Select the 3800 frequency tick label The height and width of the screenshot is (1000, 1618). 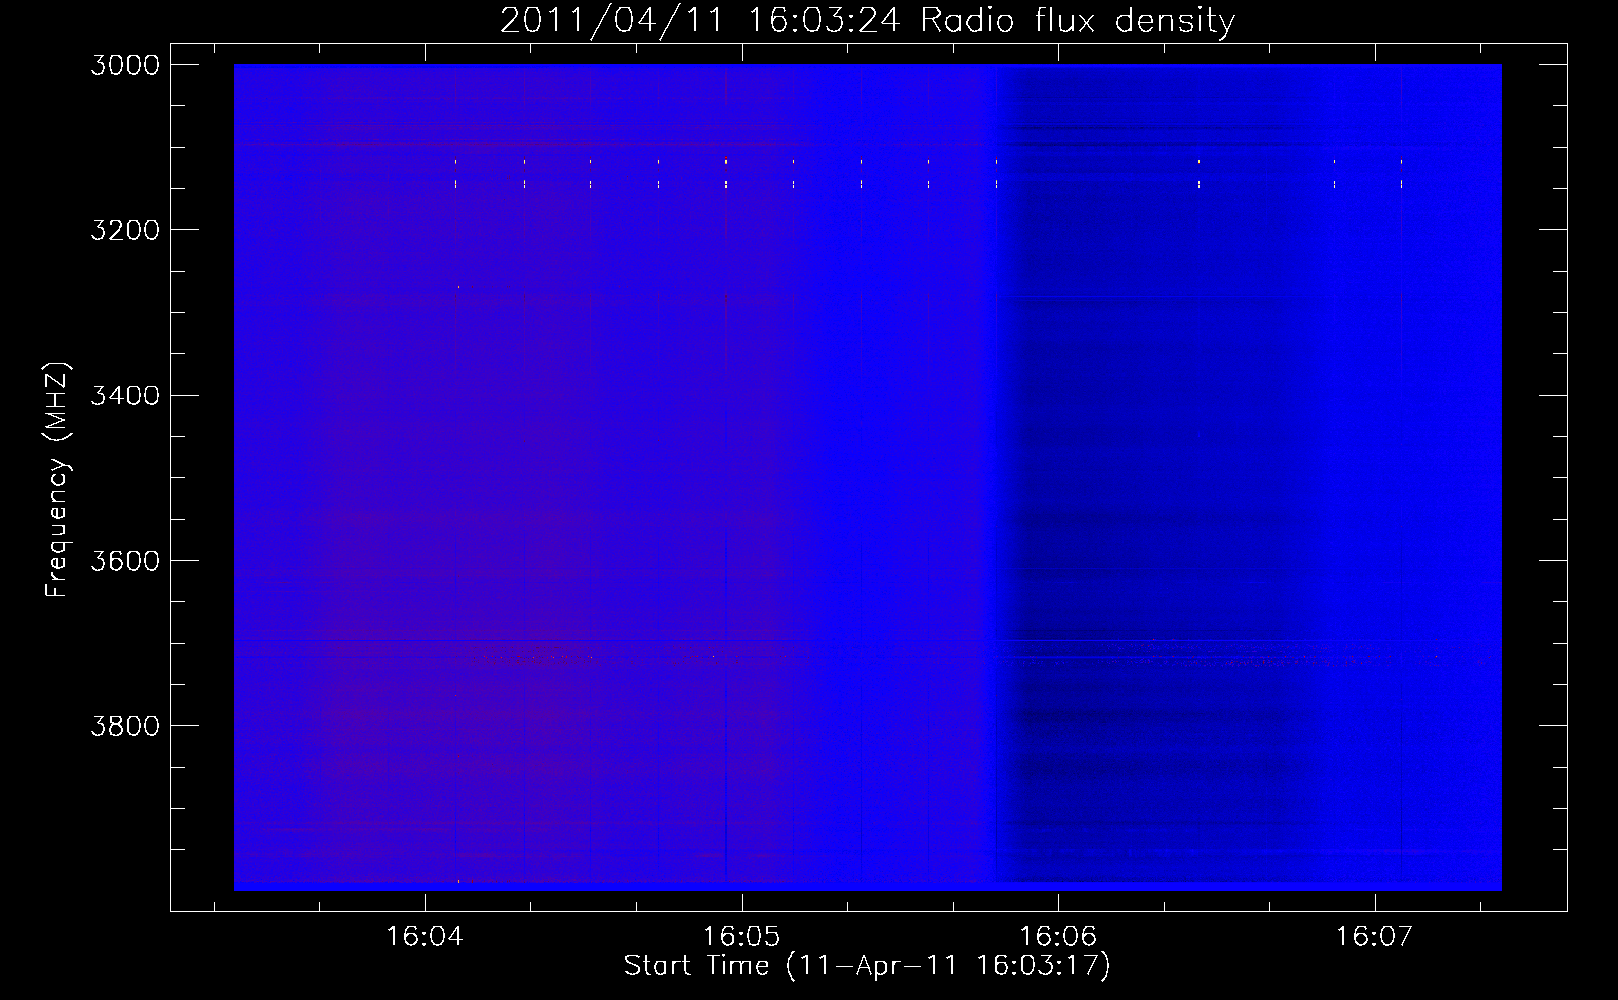pyautogui.click(x=125, y=726)
